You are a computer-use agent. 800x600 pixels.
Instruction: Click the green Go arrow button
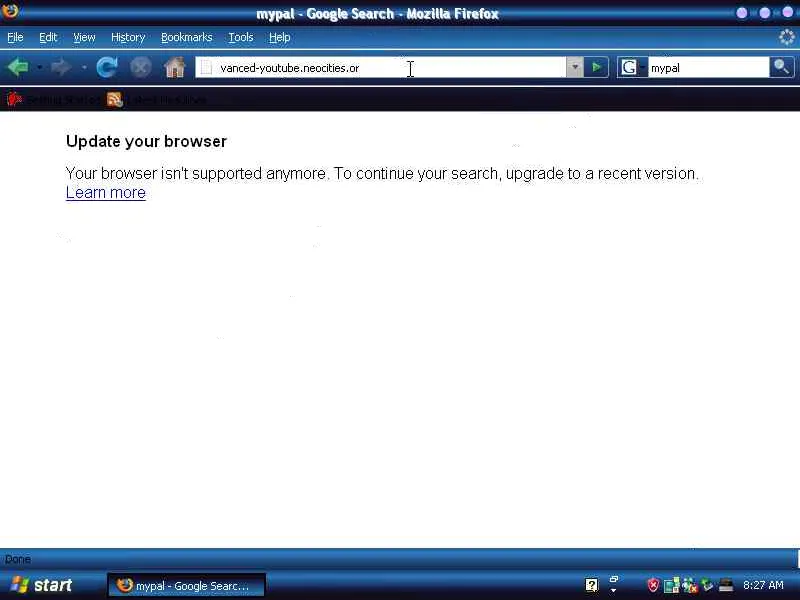point(596,67)
